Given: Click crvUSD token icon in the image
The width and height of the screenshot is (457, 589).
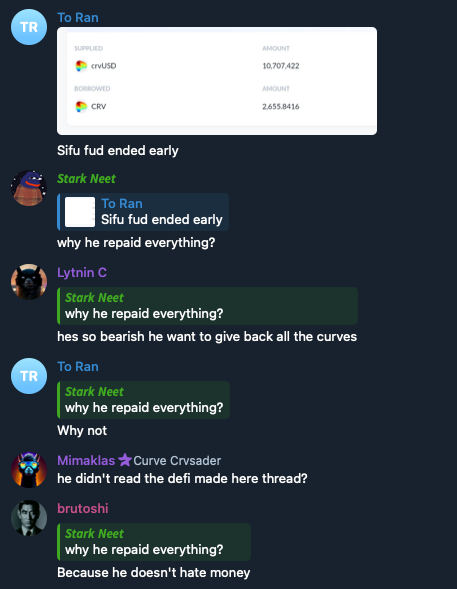Looking at the screenshot, I should click(81, 66).
